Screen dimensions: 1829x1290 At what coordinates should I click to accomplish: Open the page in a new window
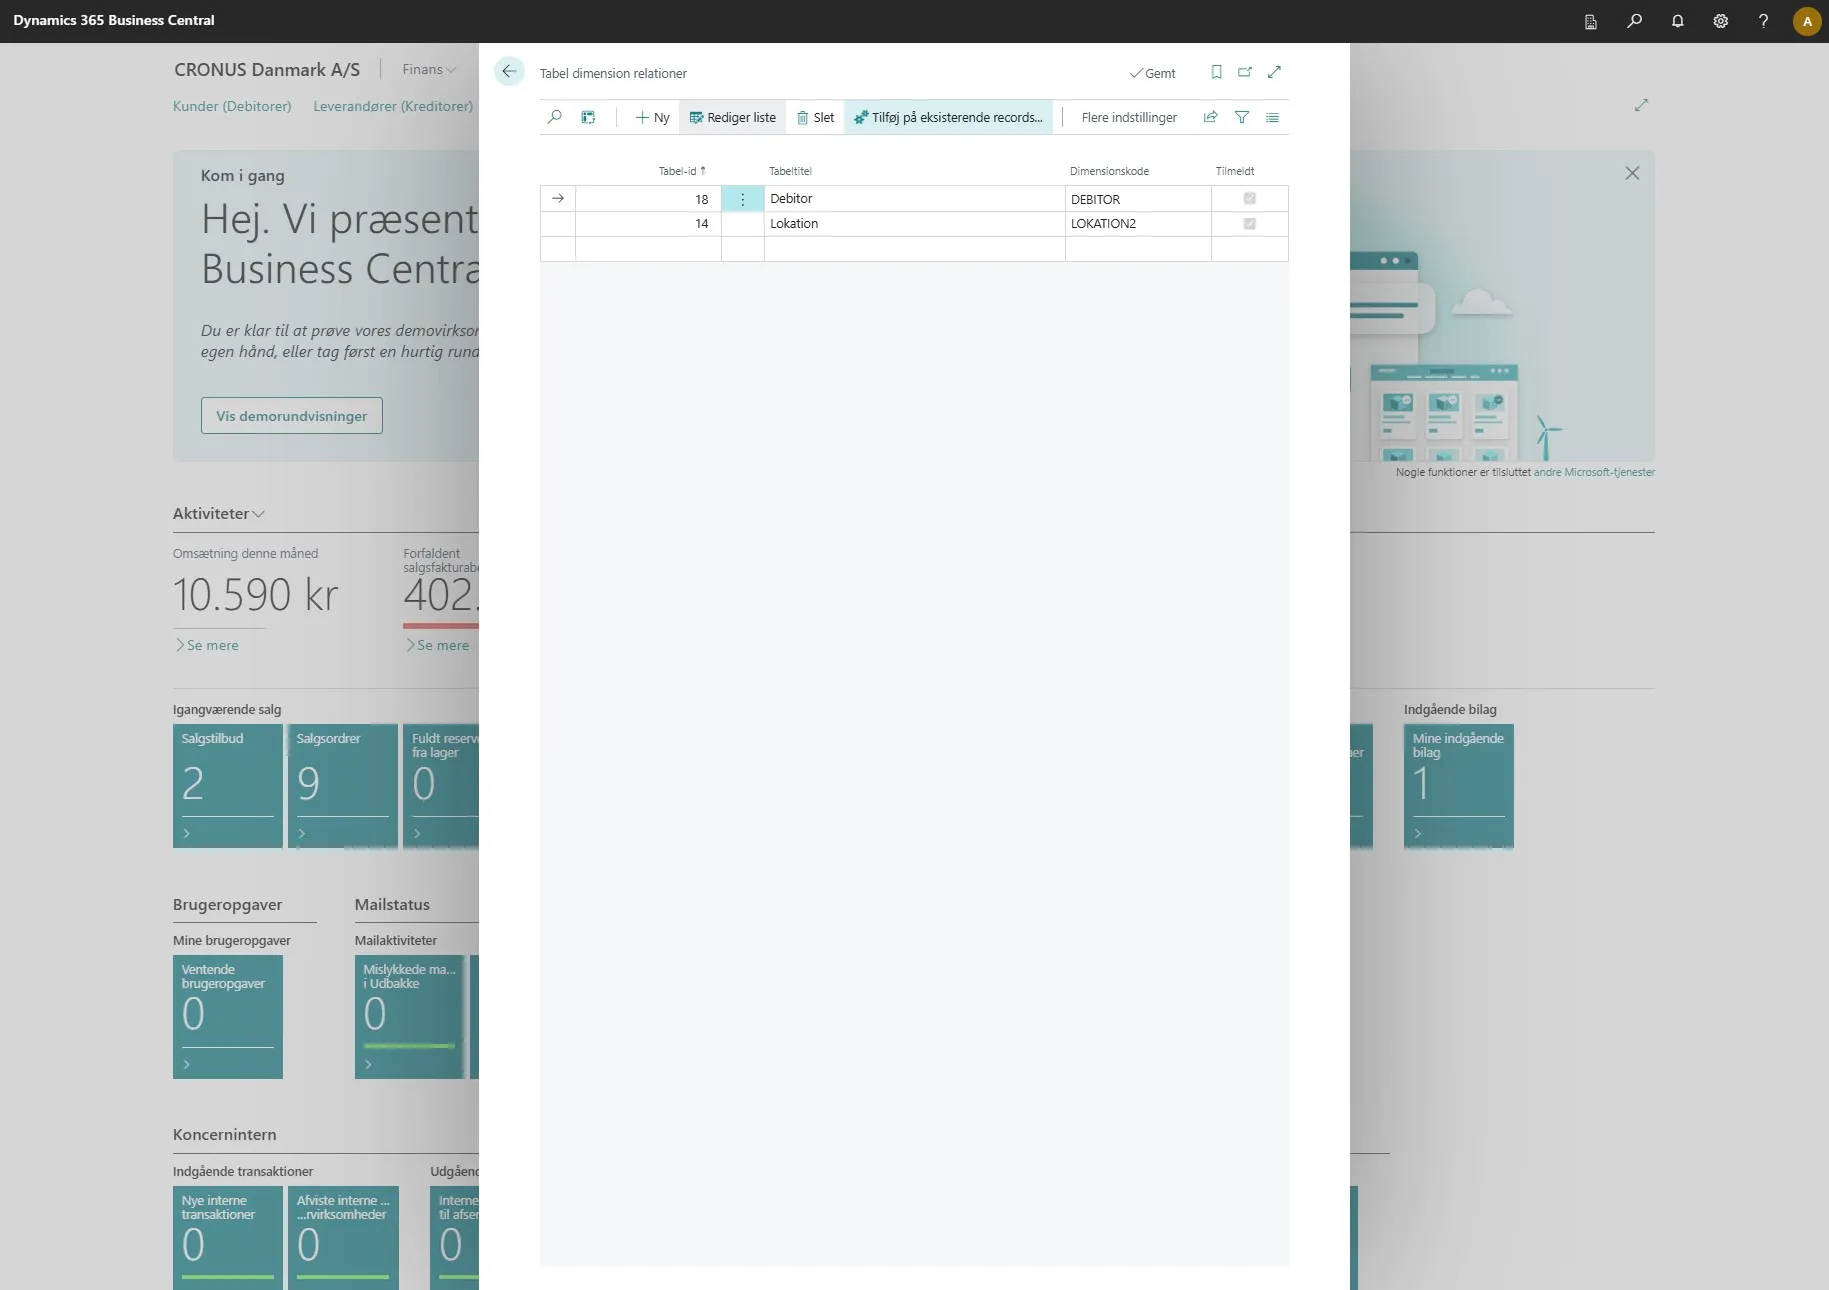1245,72
